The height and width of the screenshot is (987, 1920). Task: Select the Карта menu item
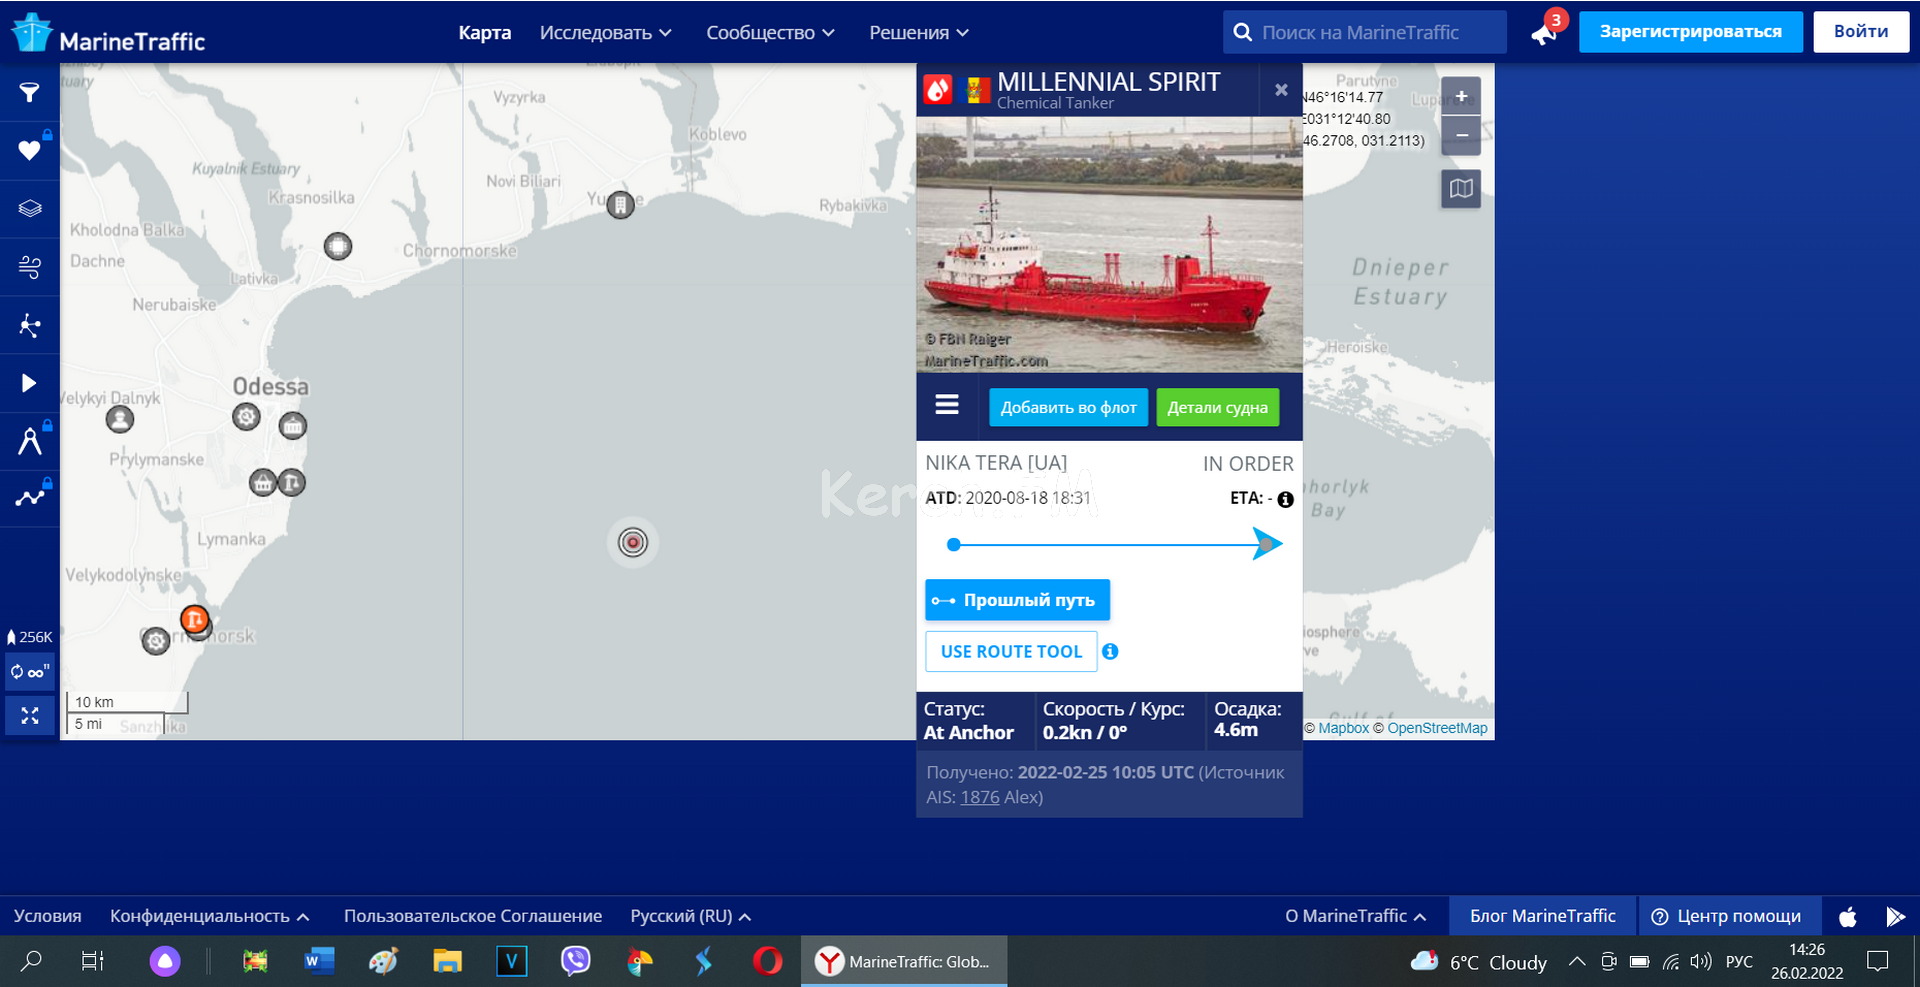(485, 33)
